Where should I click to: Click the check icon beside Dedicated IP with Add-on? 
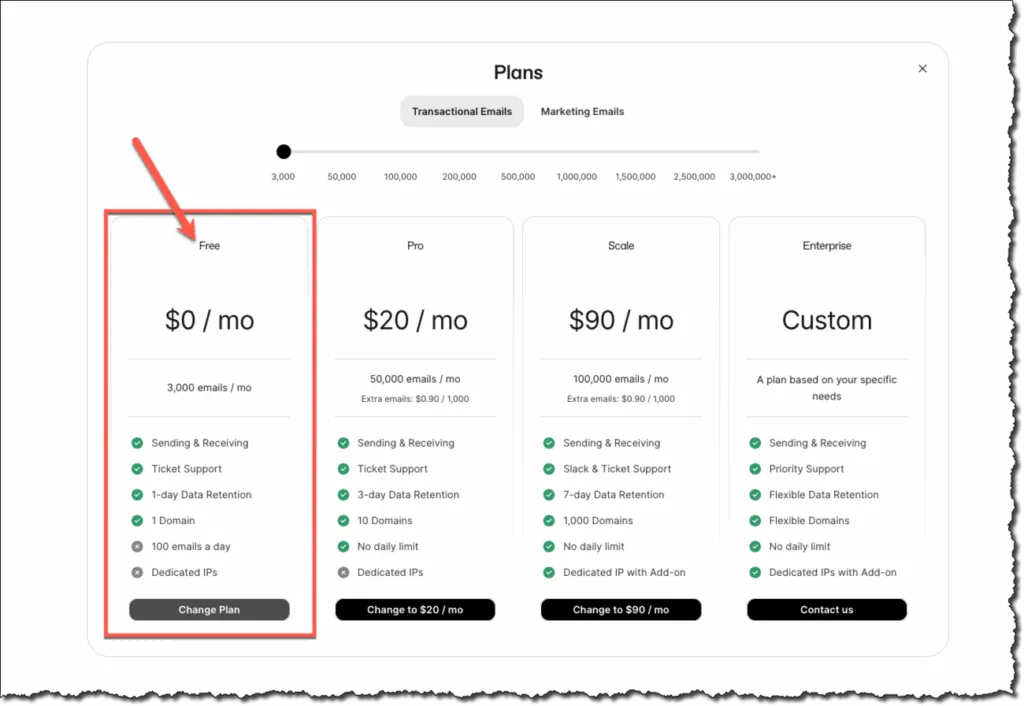(x=549, y=572)
